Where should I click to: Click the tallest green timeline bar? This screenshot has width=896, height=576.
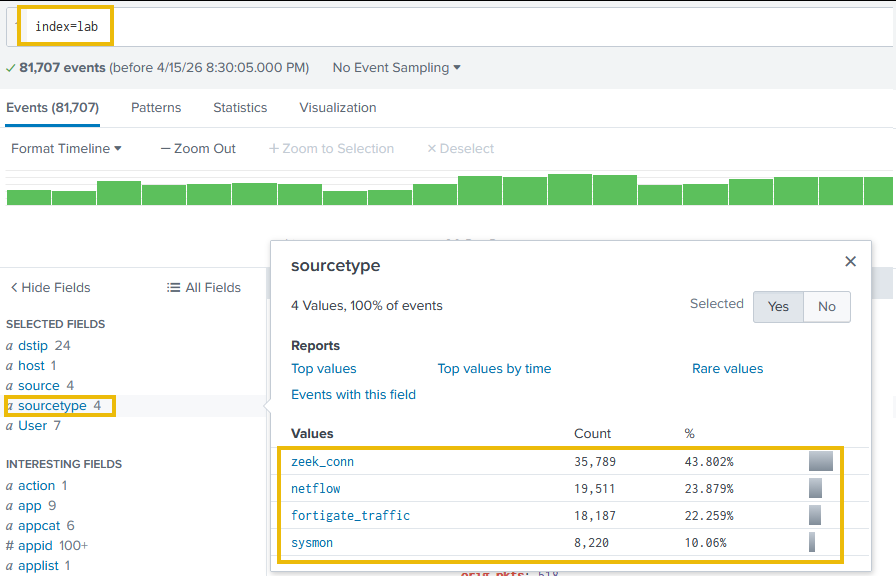pos(570,190)
